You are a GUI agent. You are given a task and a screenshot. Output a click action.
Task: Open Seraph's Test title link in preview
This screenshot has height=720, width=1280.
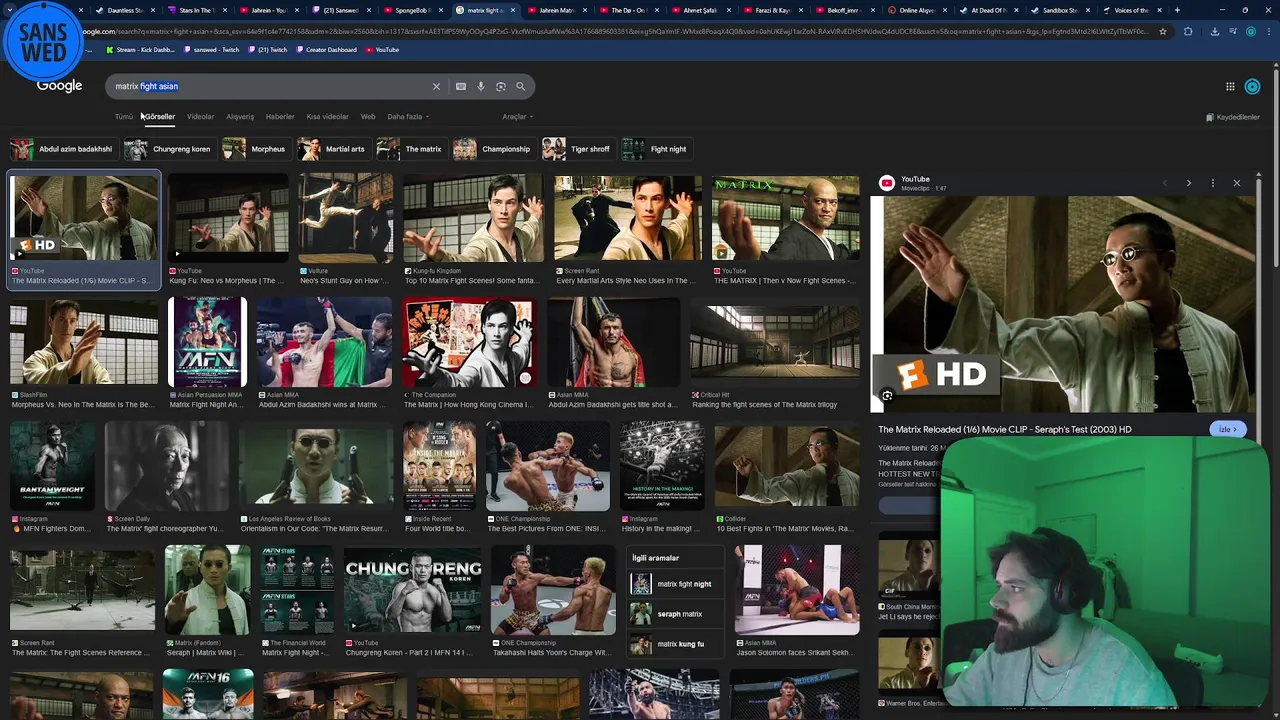pyautogui.click(x=1005, y=430)
